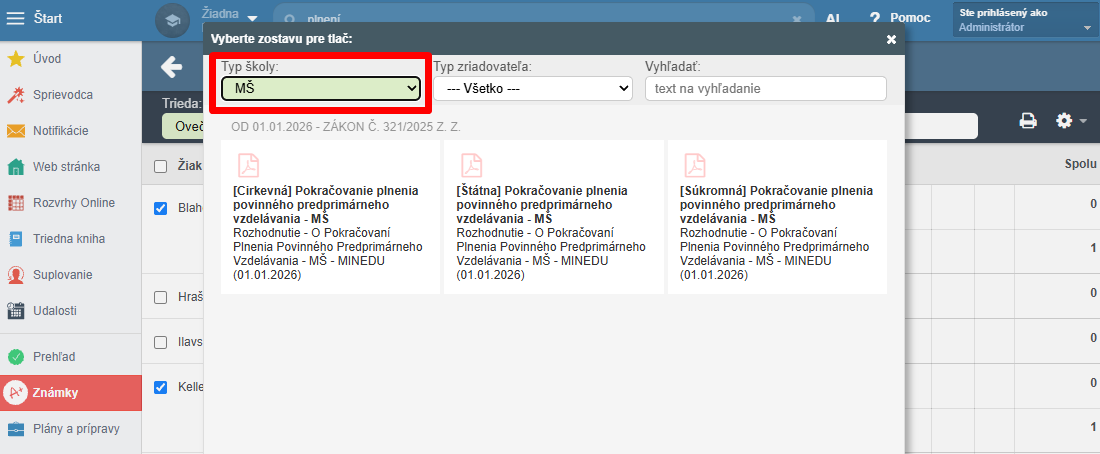Screen dimensions: 1100x454
Task: Click the graduation cap school icon
Action: point(173,20)
